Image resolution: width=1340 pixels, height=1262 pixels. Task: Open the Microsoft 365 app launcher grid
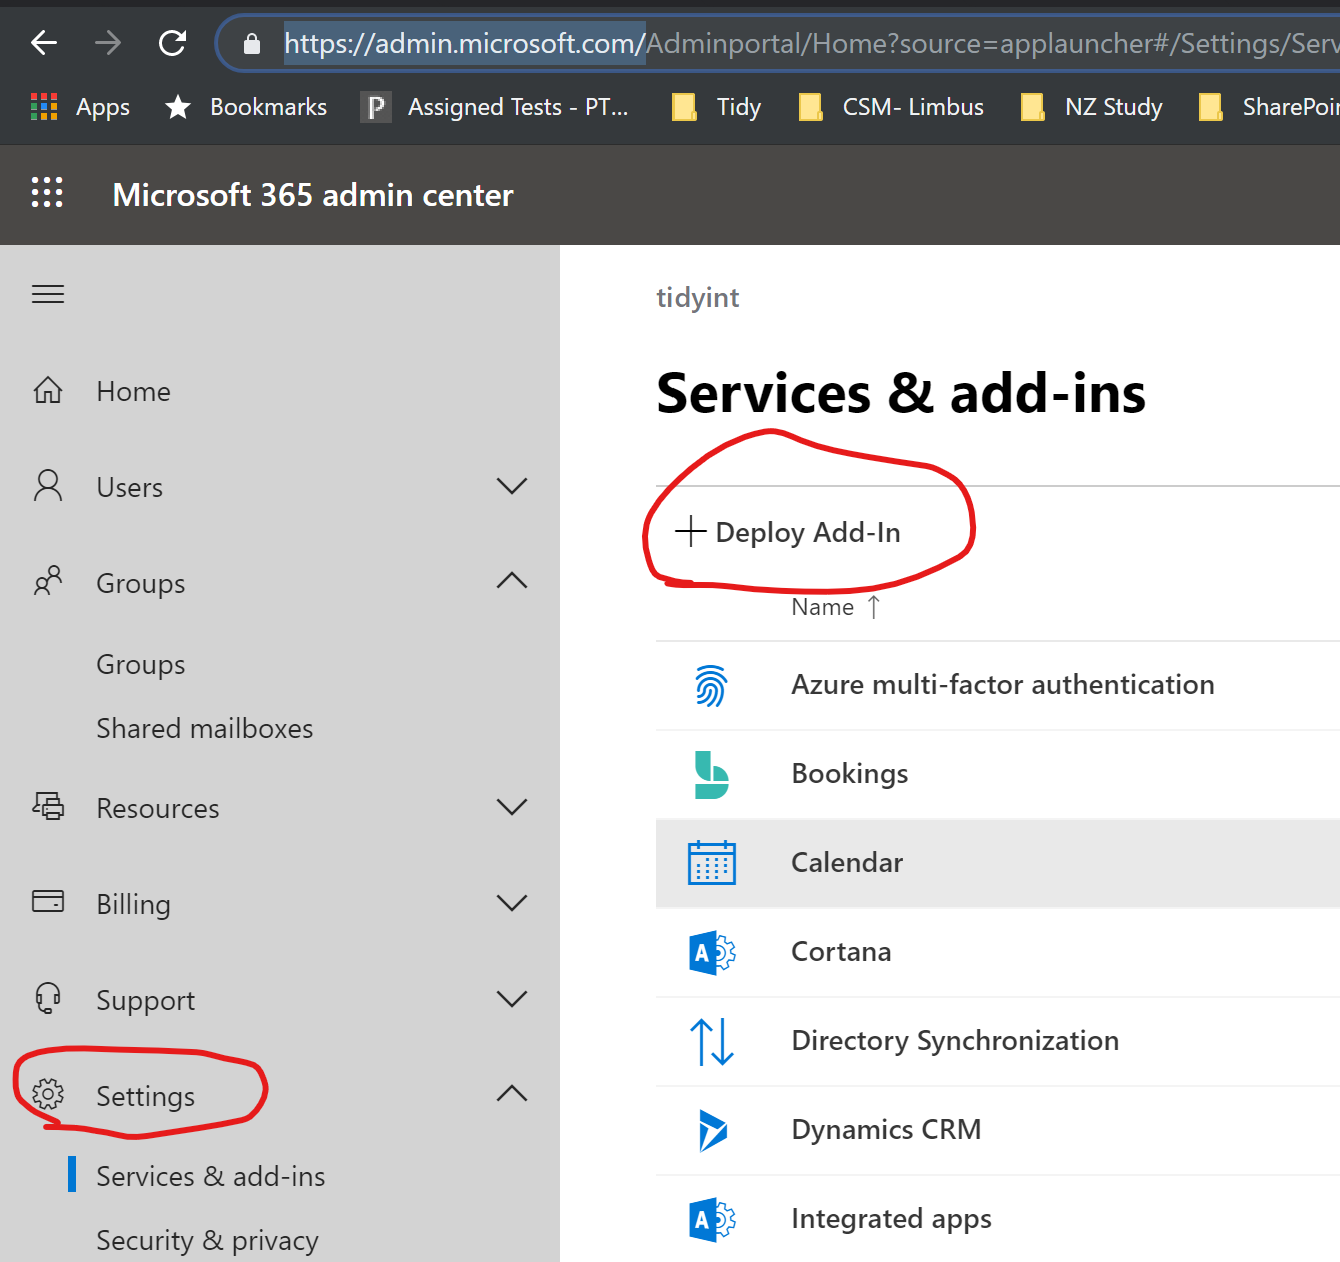[x=47, y=192]
